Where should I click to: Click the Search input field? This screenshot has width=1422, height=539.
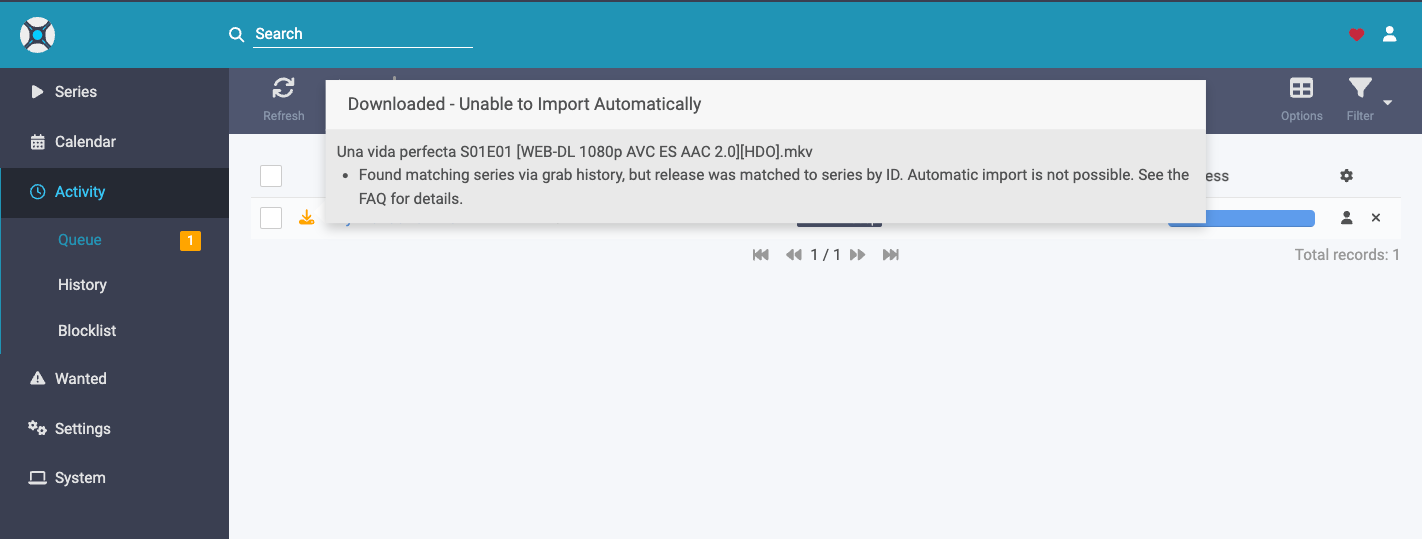tap(363, 34)
